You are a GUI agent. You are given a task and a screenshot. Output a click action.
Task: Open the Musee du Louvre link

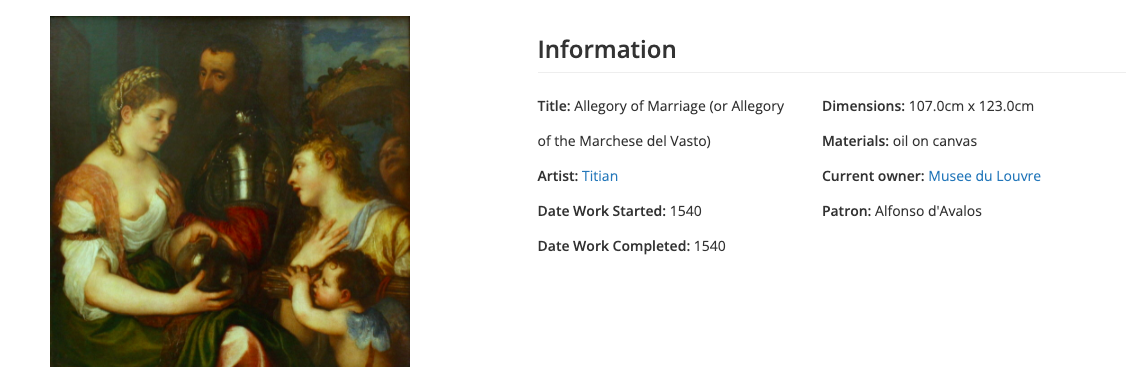(984, 176)
